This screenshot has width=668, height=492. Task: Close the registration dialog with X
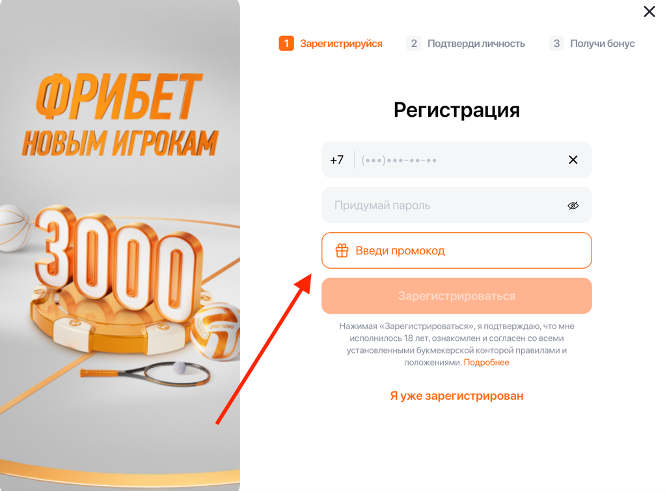click(649, 12)
